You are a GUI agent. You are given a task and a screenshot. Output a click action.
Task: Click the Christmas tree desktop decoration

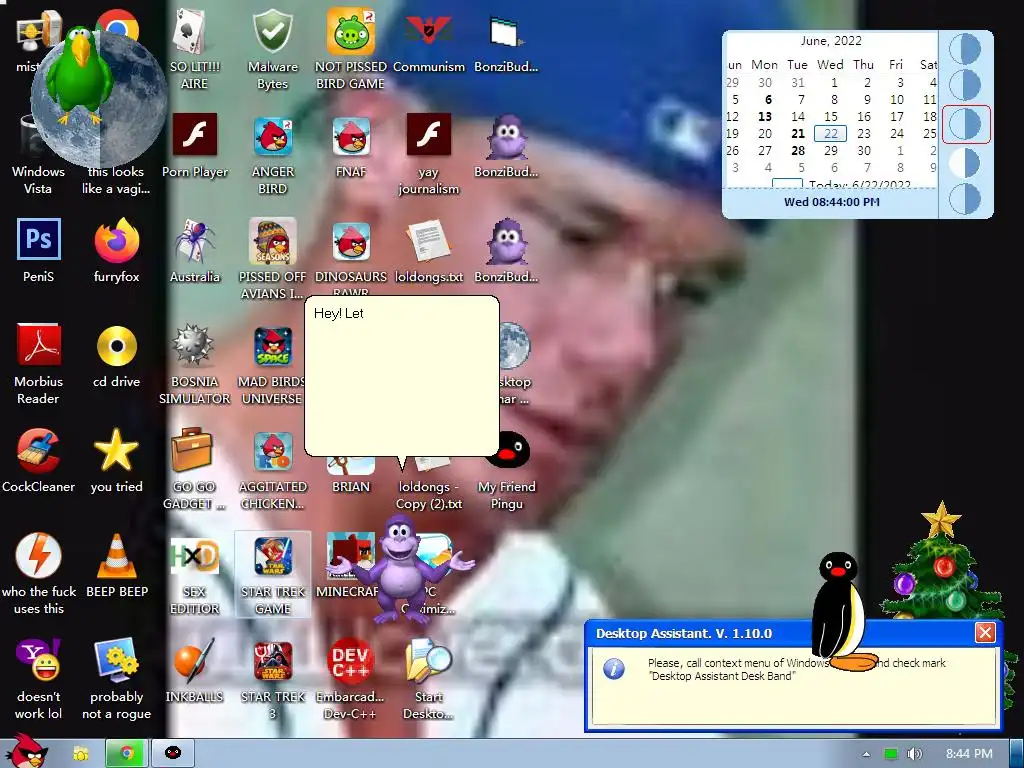940,560
